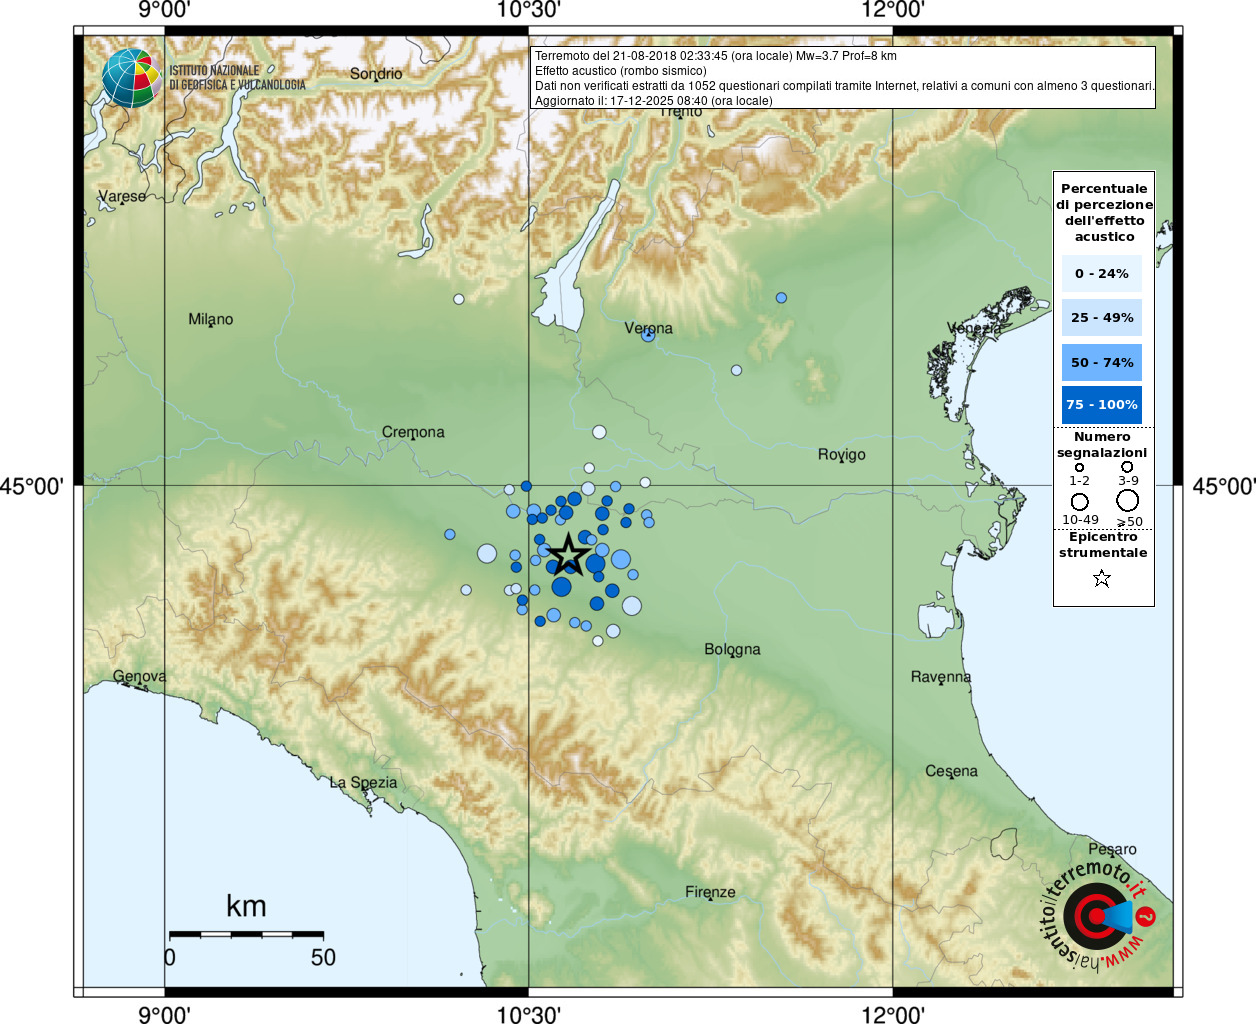Click the epicenter star on the map

tap(569, 553)
